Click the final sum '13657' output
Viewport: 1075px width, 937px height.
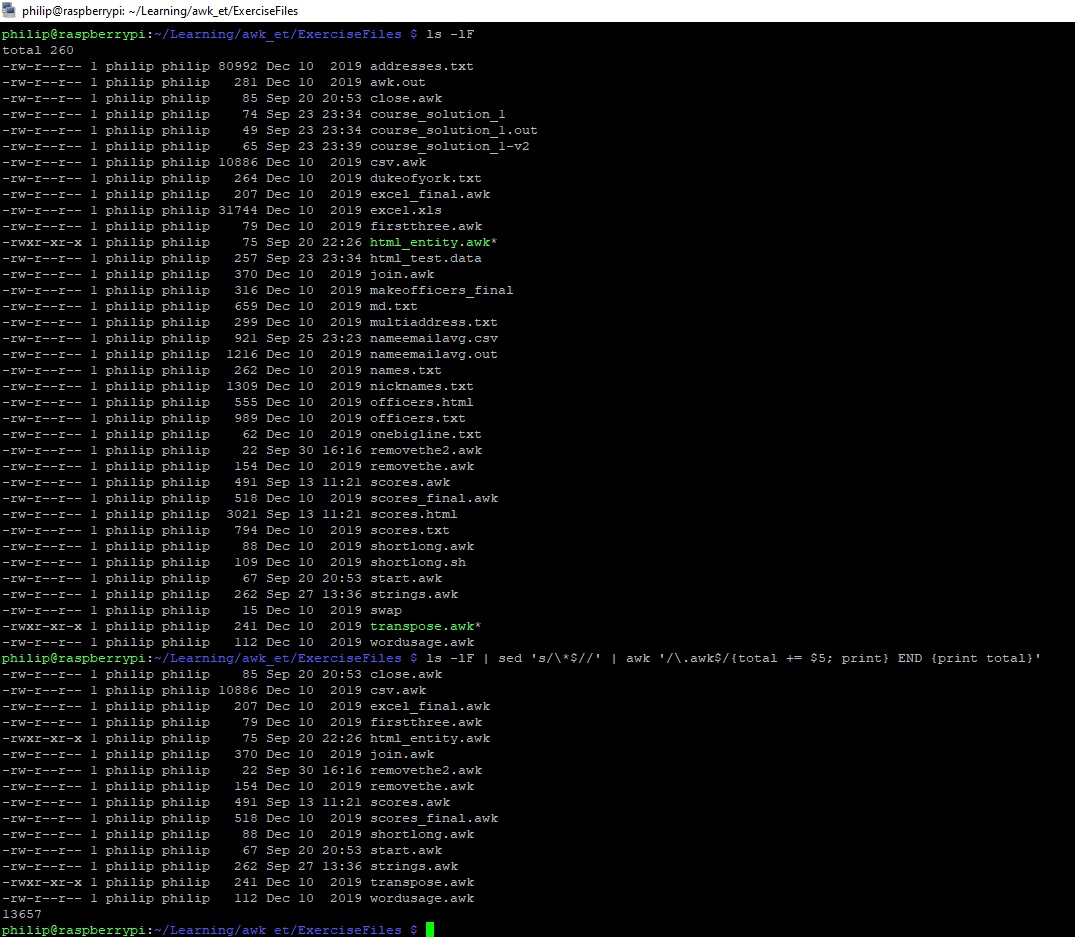pos(22,914)
